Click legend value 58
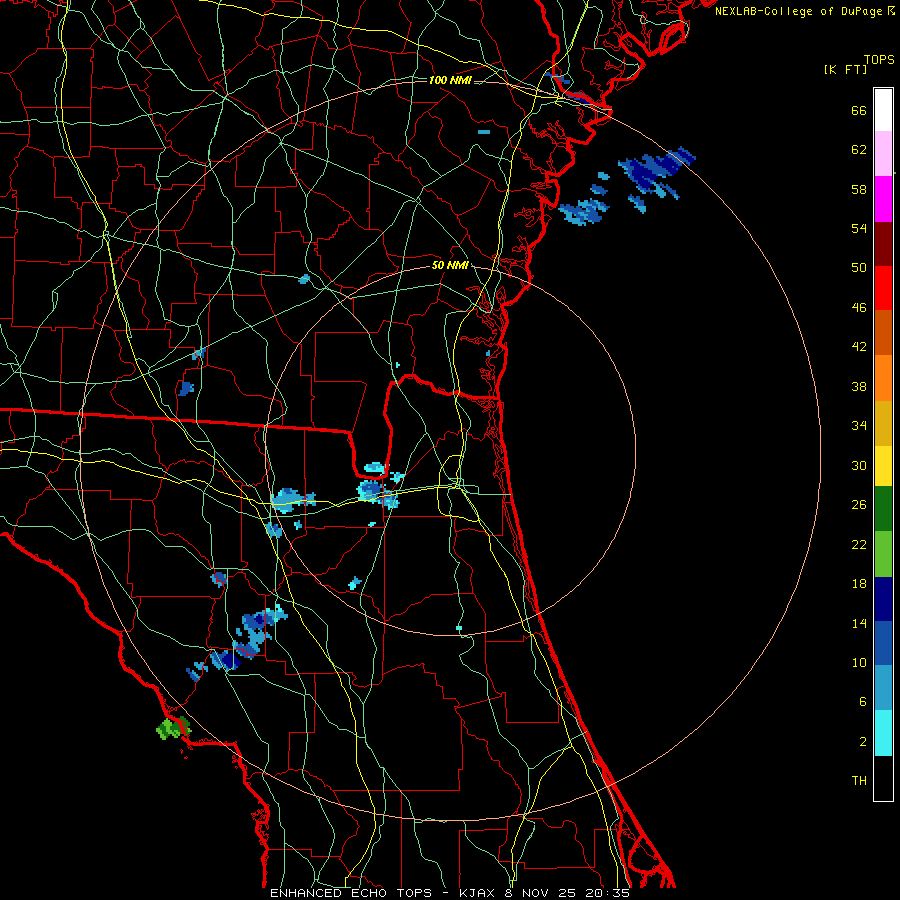900x900 pixels. 859,189
